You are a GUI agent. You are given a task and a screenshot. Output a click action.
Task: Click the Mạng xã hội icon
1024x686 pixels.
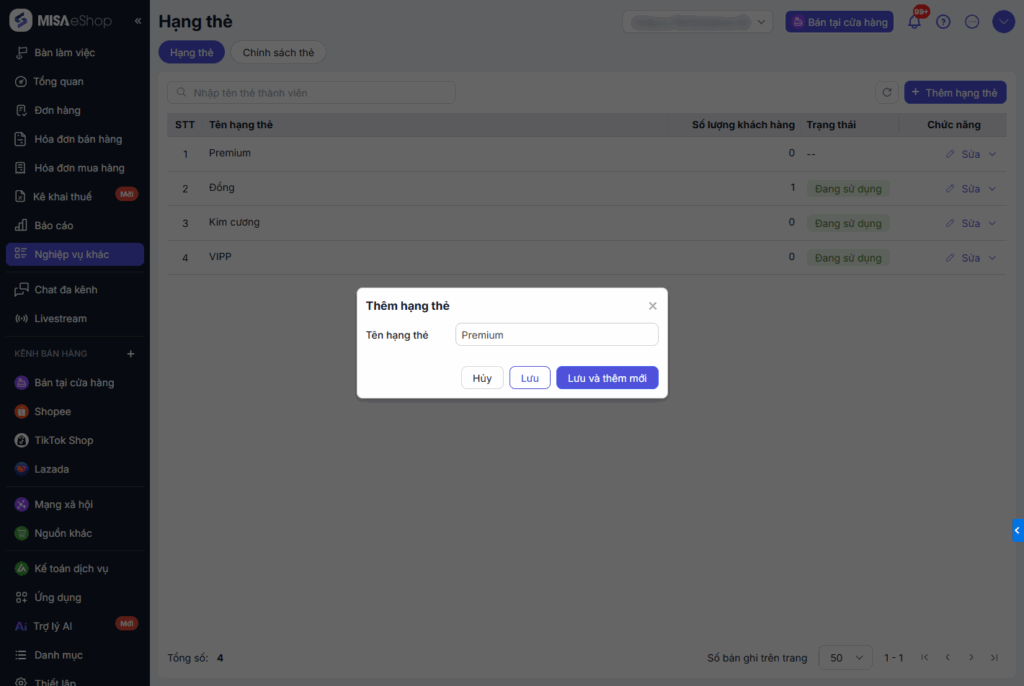[x=21, y=504]
